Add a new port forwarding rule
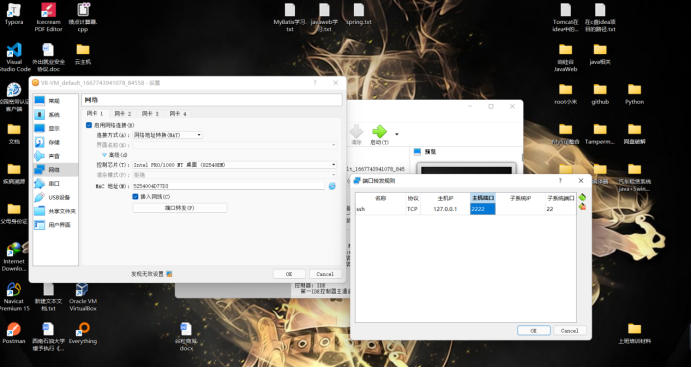692x368 pixels. click(582, 197)
